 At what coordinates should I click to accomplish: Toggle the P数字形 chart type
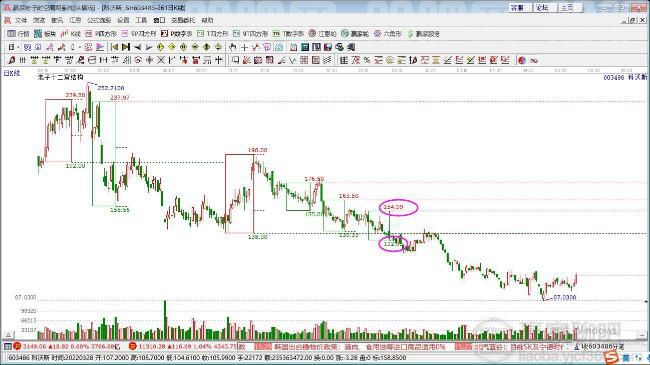click(176, 34)
